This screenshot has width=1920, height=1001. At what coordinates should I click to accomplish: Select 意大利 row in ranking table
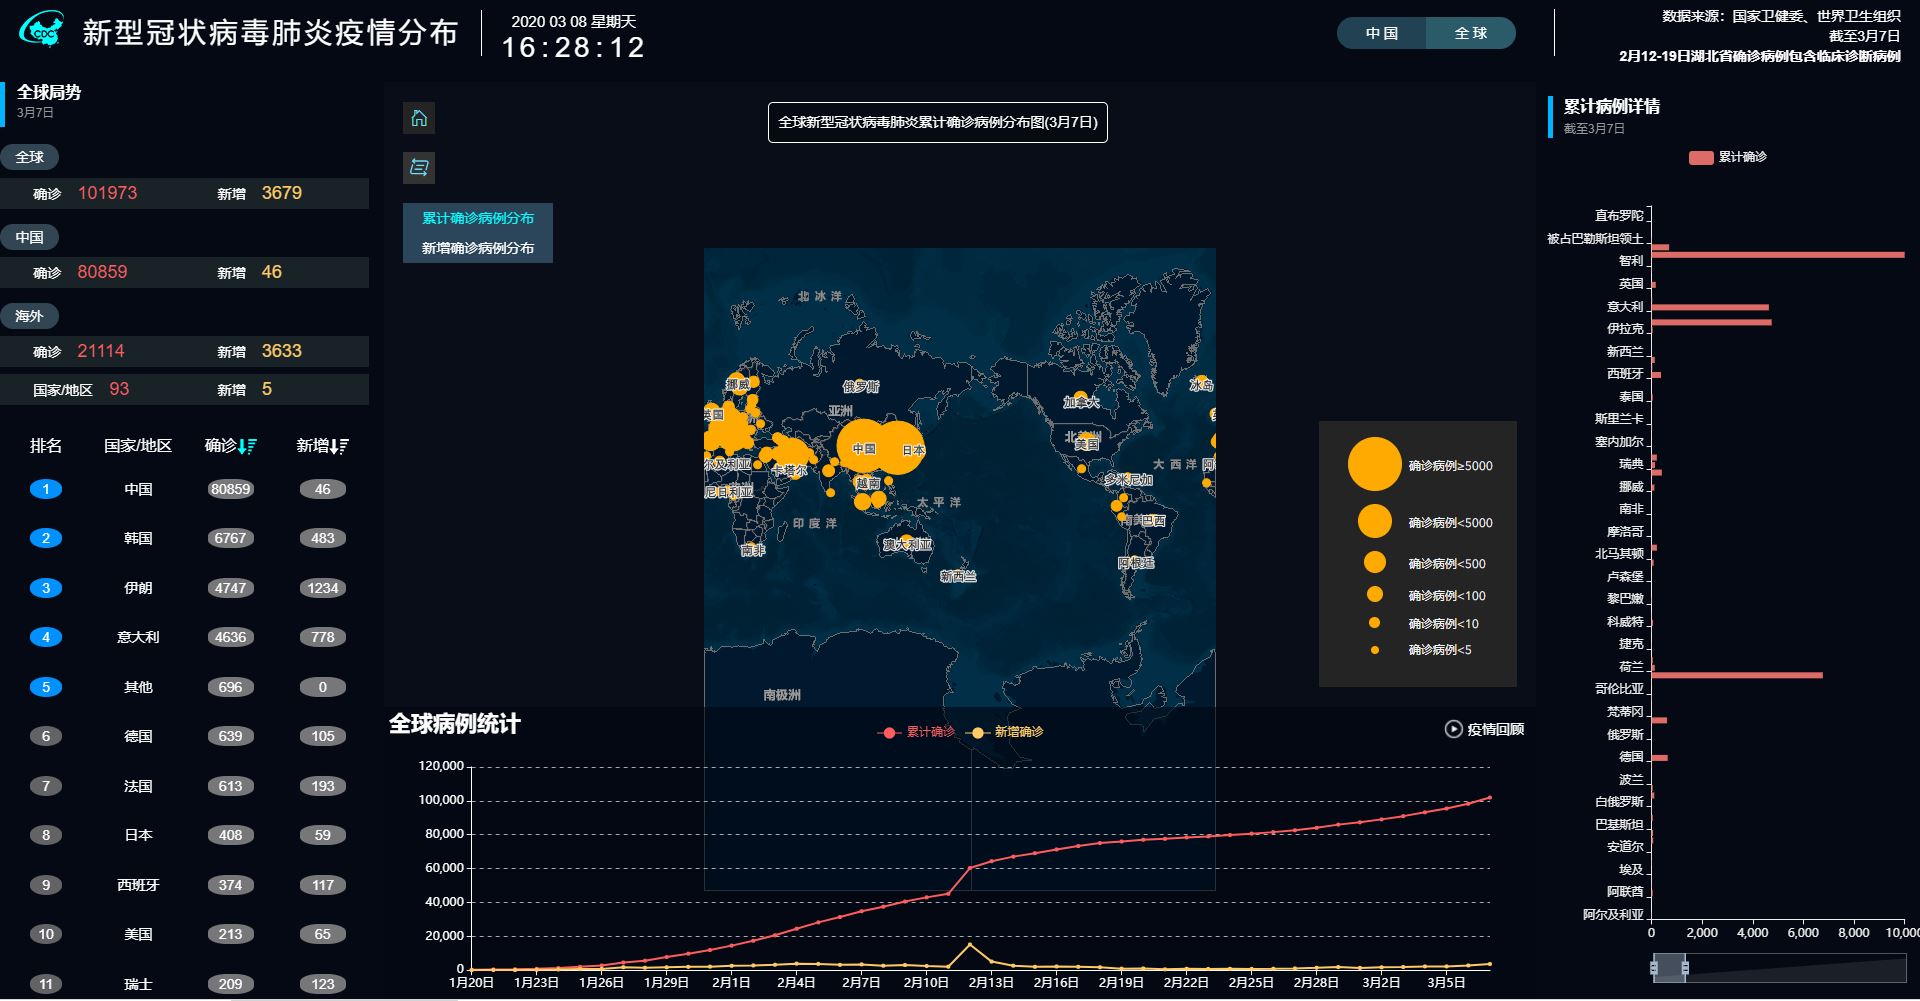pos(185,637)
